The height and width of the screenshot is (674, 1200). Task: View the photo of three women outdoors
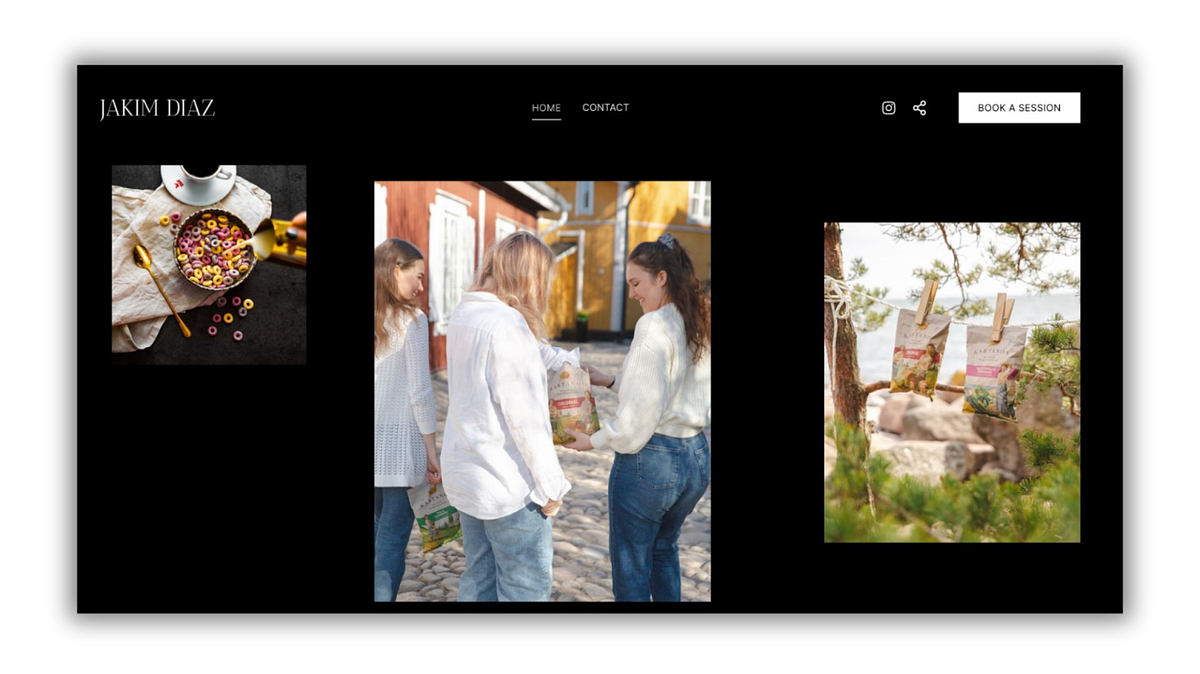pyautogui.click(x=542, y=390)
